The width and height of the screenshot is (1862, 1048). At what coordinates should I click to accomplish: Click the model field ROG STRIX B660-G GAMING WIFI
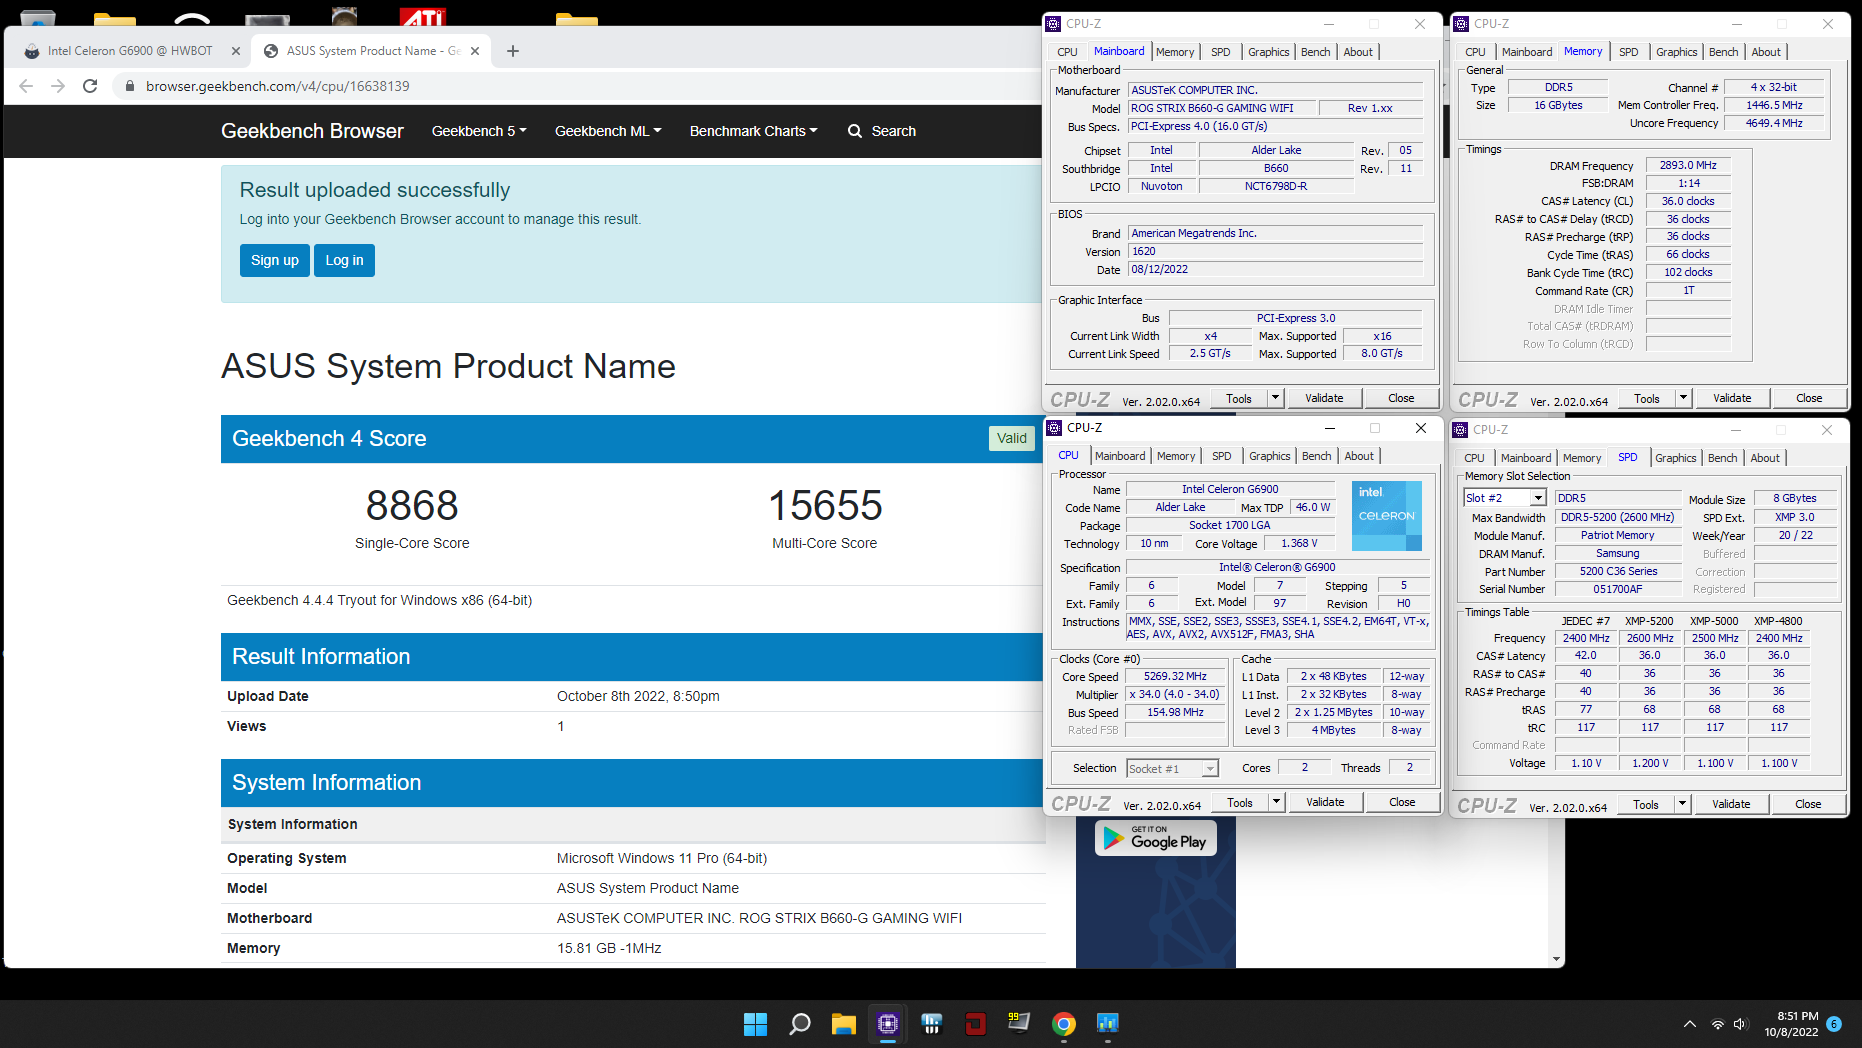[1222, 108]
